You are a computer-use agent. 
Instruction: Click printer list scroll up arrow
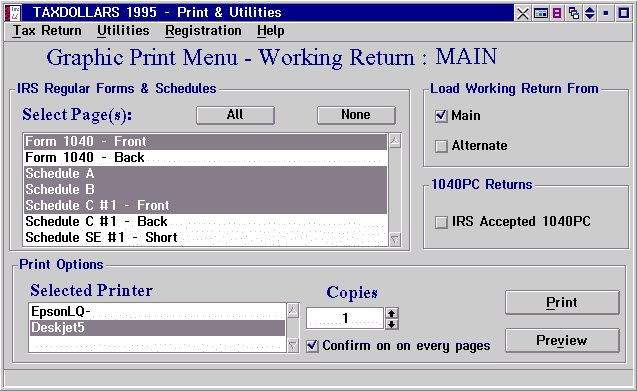click(293, 311)
